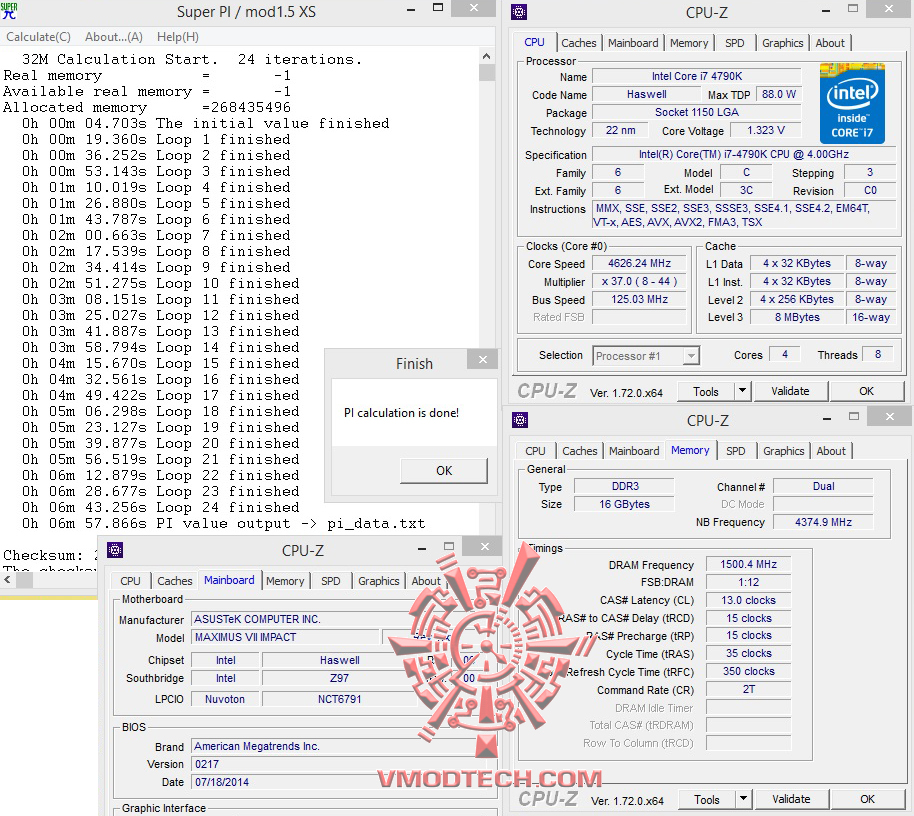Click the CPU-Z top window title icon
914x816 pixels.
(x=519, y=12)
